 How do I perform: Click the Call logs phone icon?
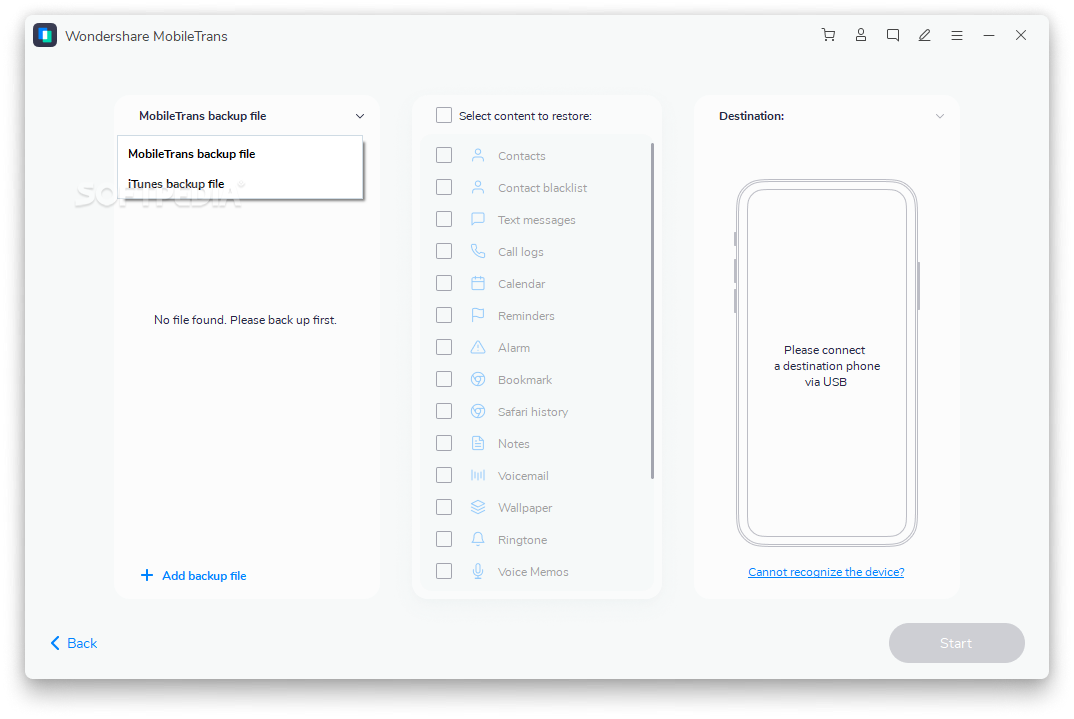(x=478, y=251)
